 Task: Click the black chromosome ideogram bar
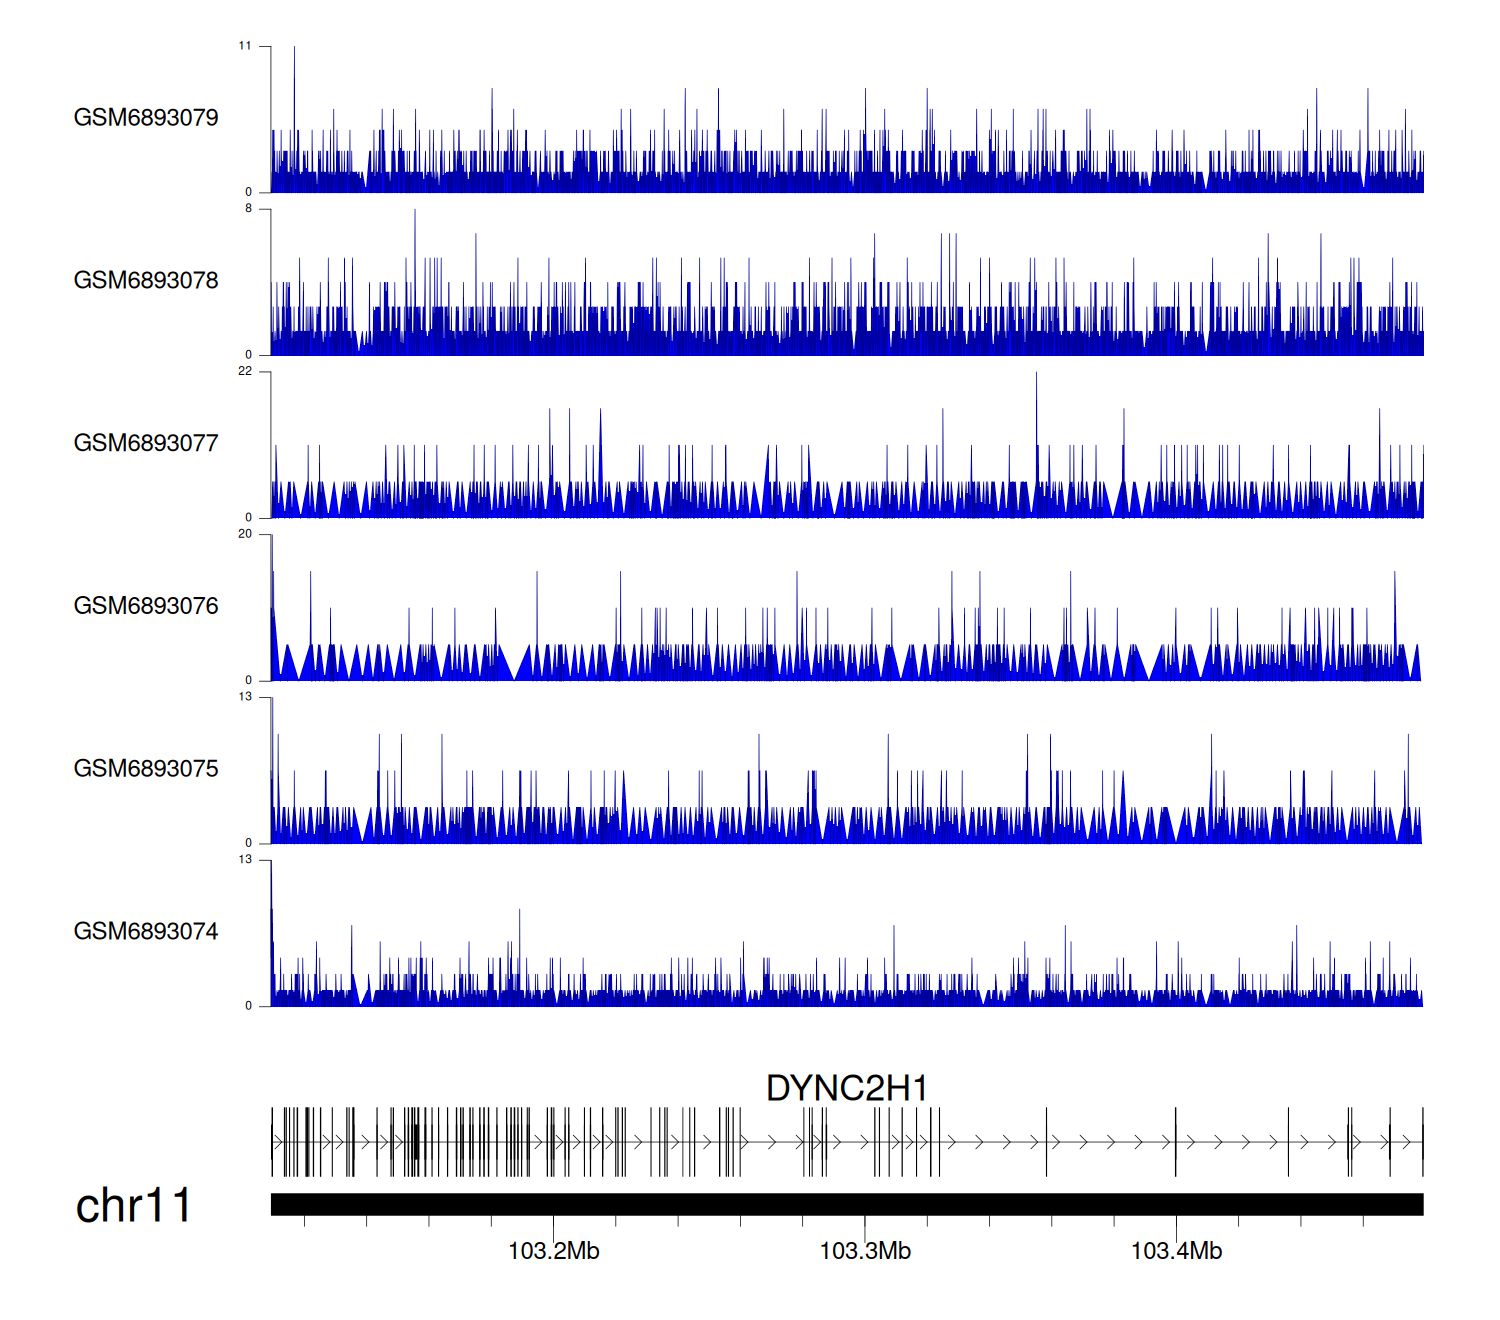(846, 1204)
